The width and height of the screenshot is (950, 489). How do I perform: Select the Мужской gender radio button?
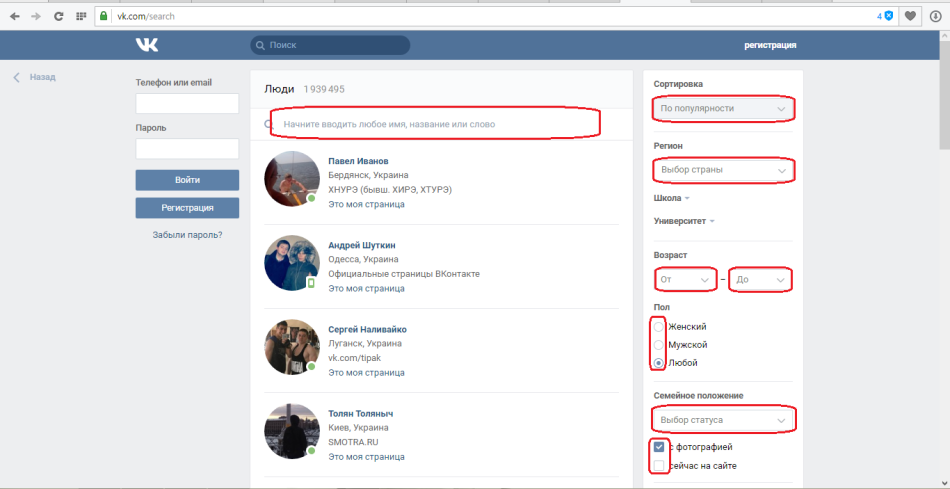[x=658, y=345]
